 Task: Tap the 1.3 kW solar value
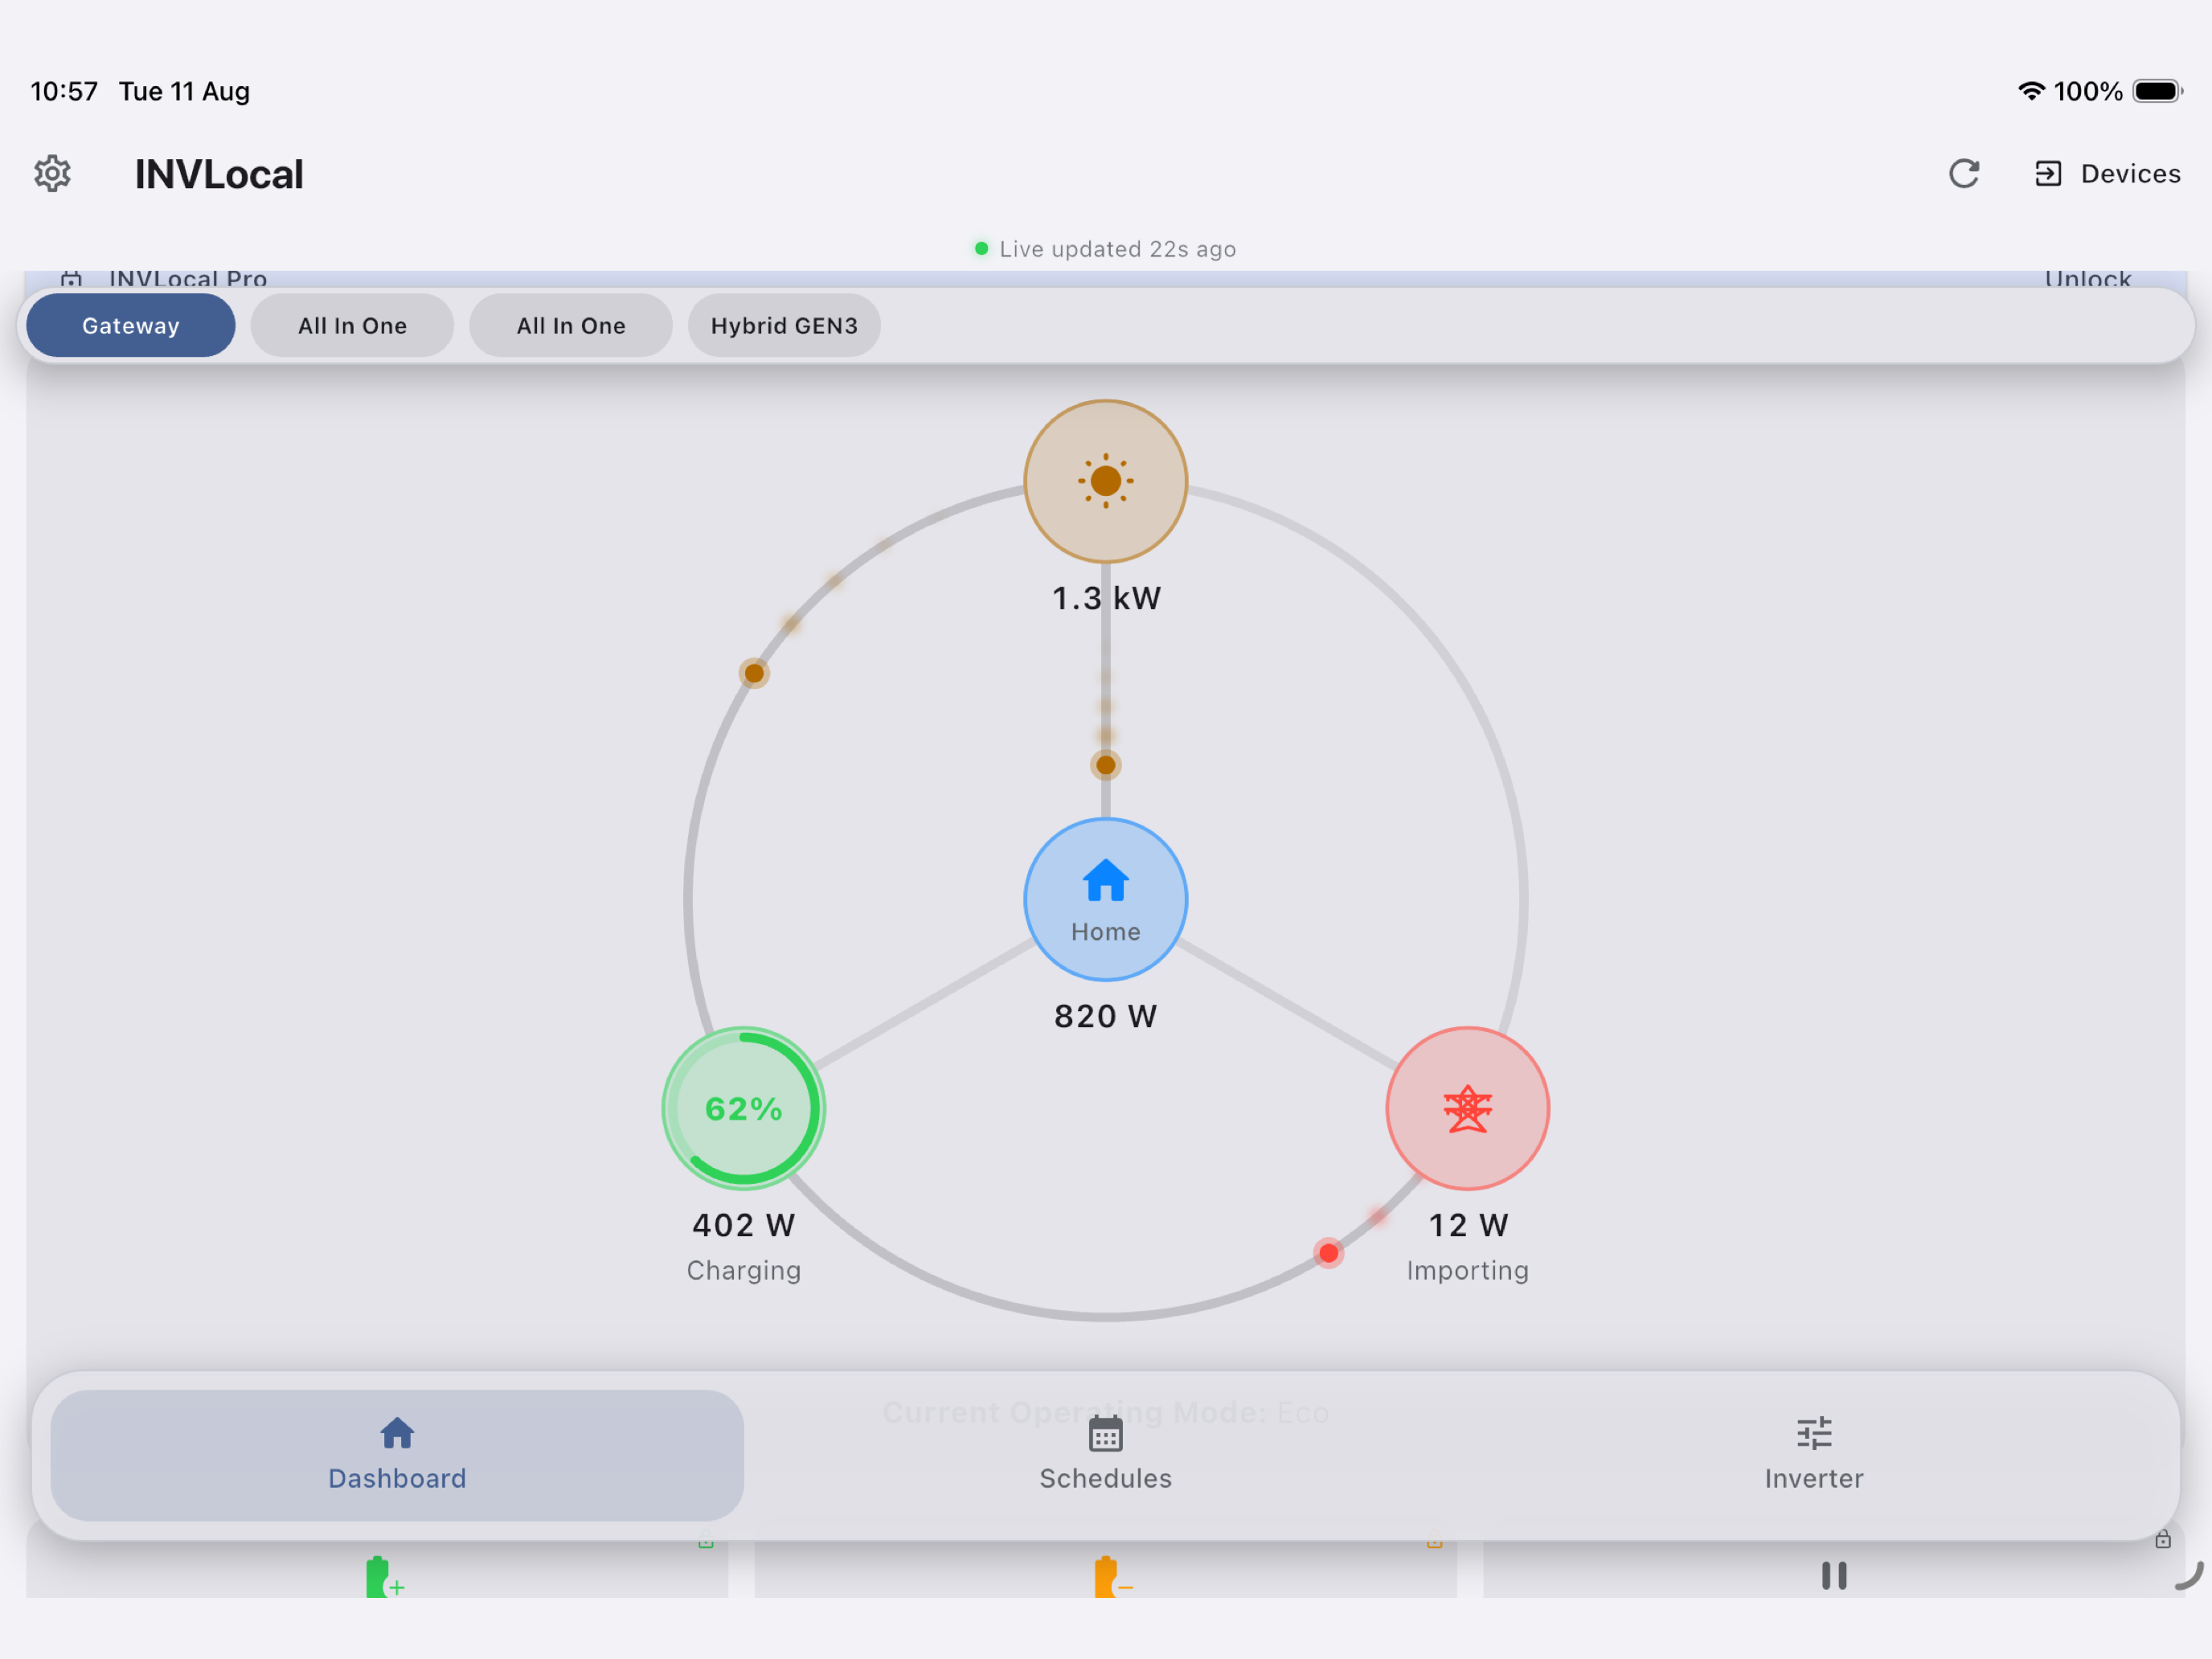pyautogui.click(x=1106, y=598)
